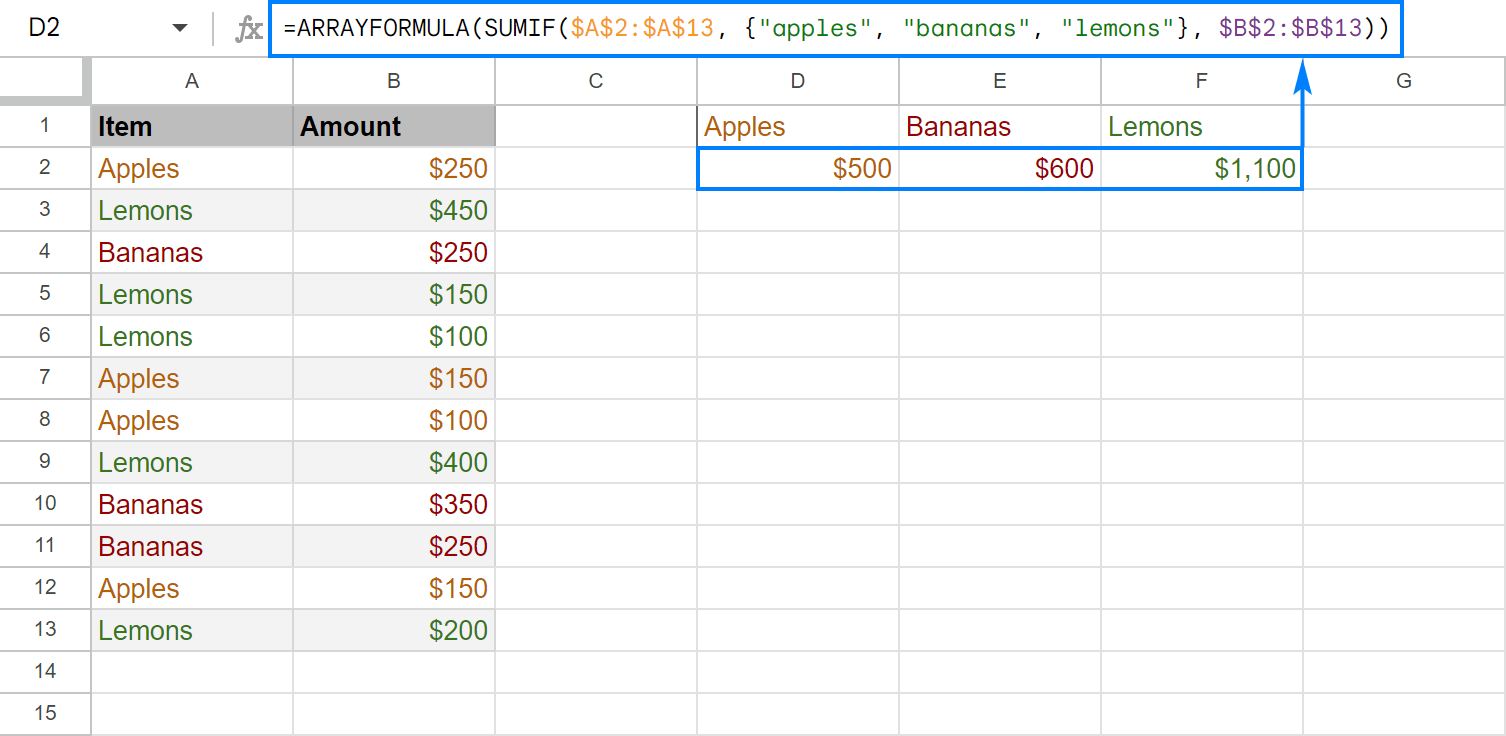Viewport: 1506px width, 736px height.
Task: Click the $450 amount cell
Action: point(394,210)
